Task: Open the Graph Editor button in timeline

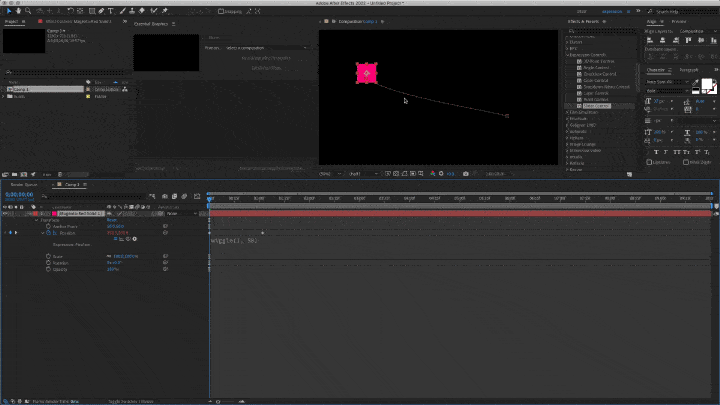Action: [197, 197]
